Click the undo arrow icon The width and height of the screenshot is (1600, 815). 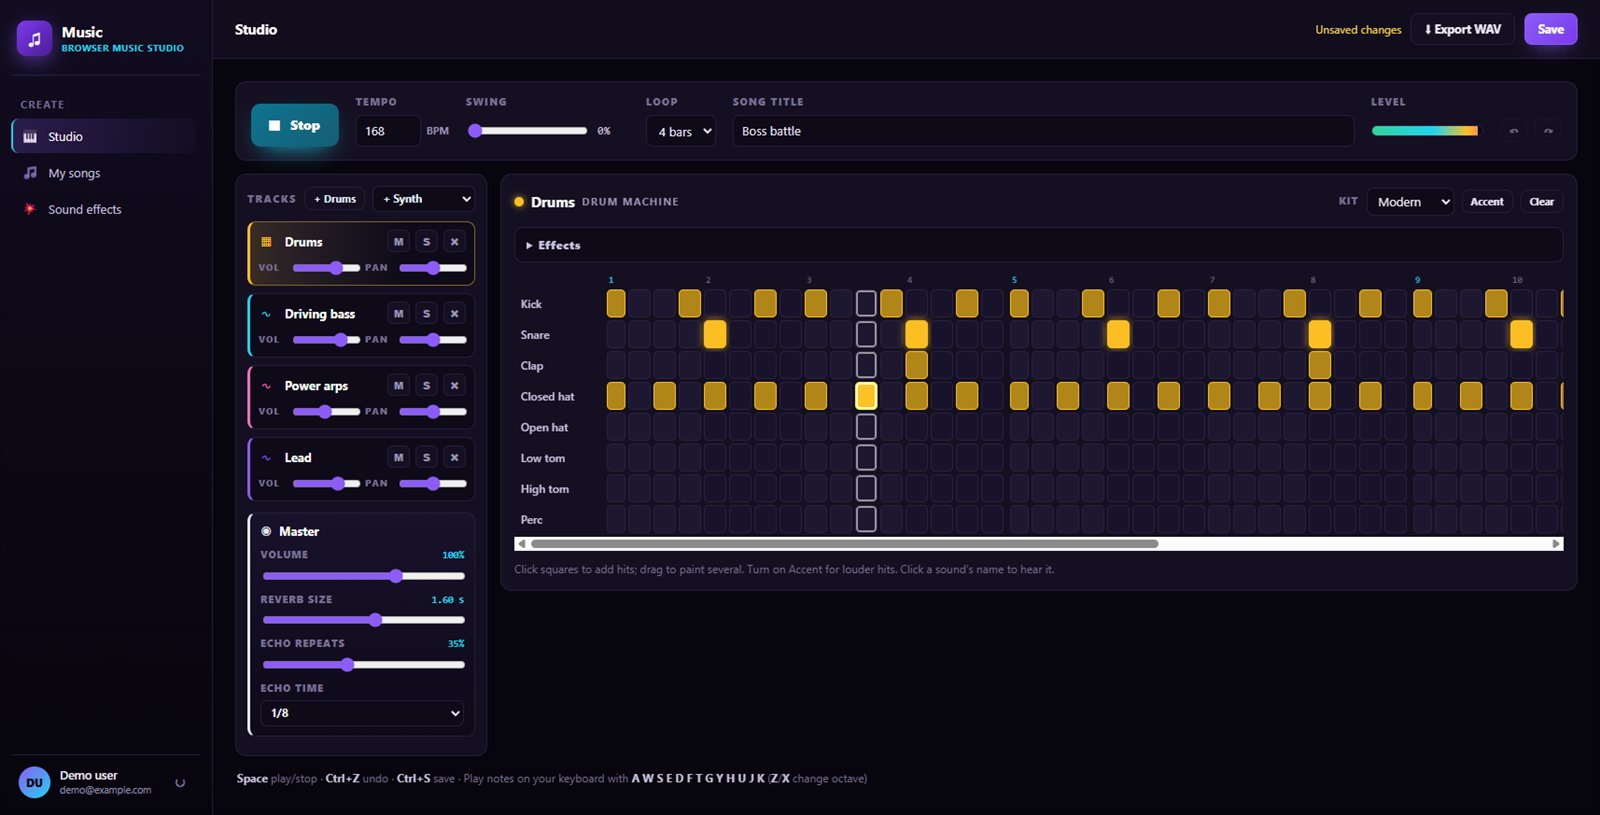(x=1514, y=131)
